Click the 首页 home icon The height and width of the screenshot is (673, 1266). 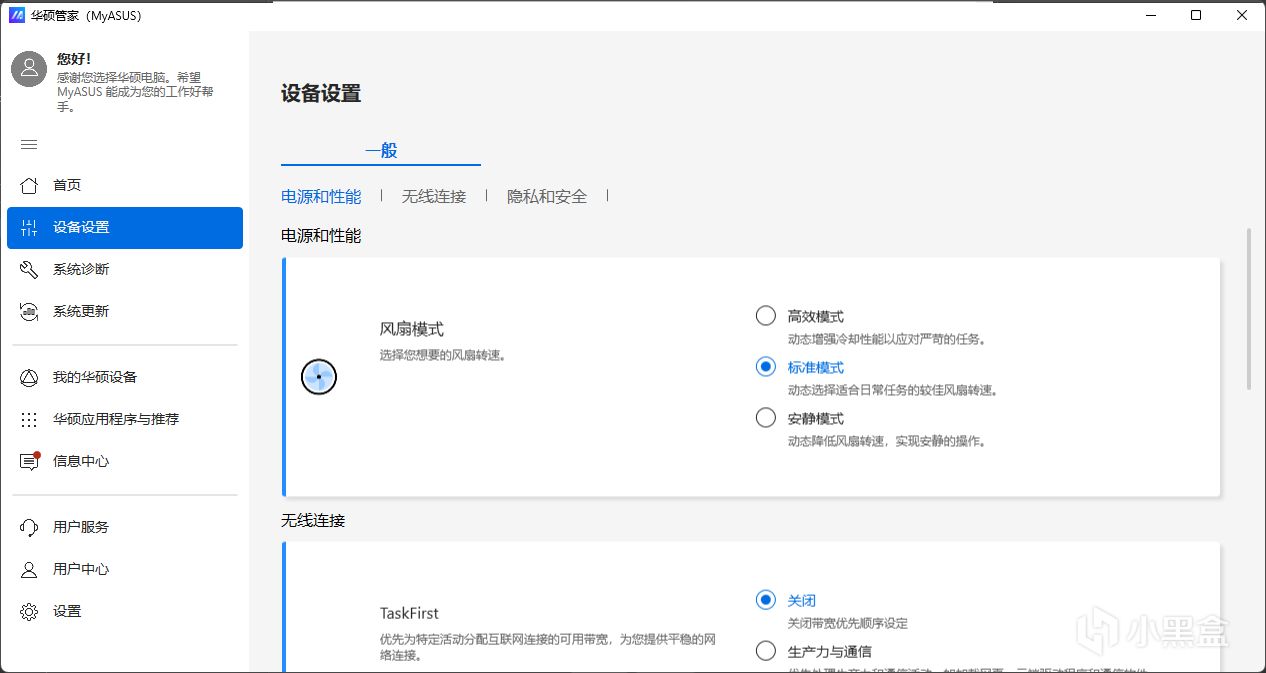(29, 185)
